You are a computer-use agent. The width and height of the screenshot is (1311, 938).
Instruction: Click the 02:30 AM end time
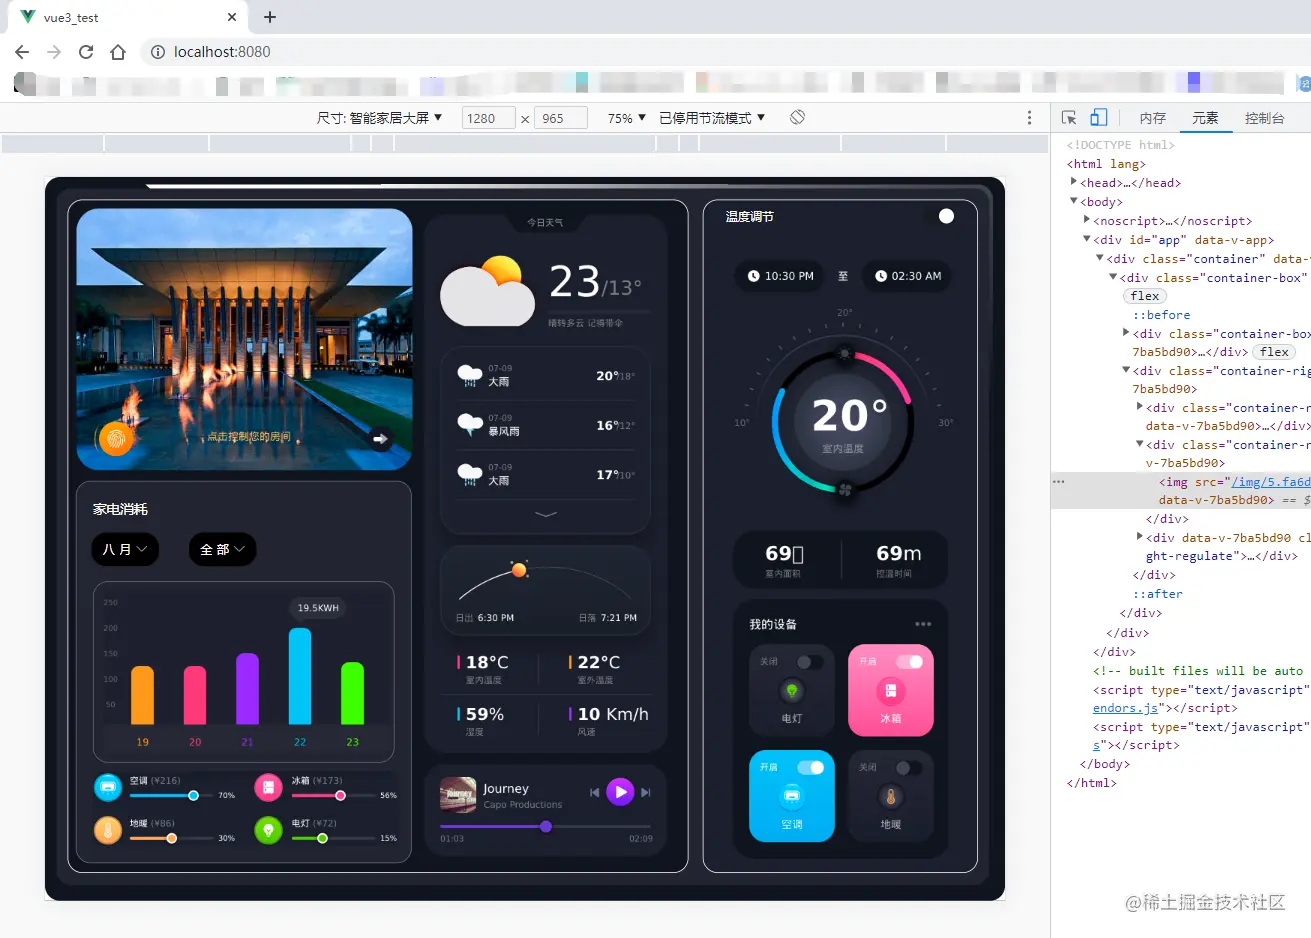908,276
